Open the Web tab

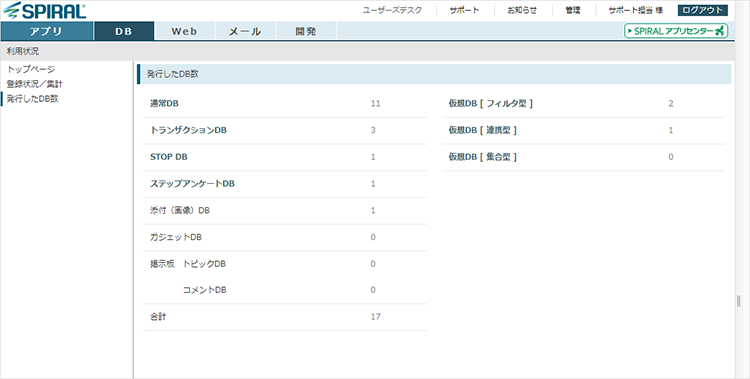click(x=184, y=32)
